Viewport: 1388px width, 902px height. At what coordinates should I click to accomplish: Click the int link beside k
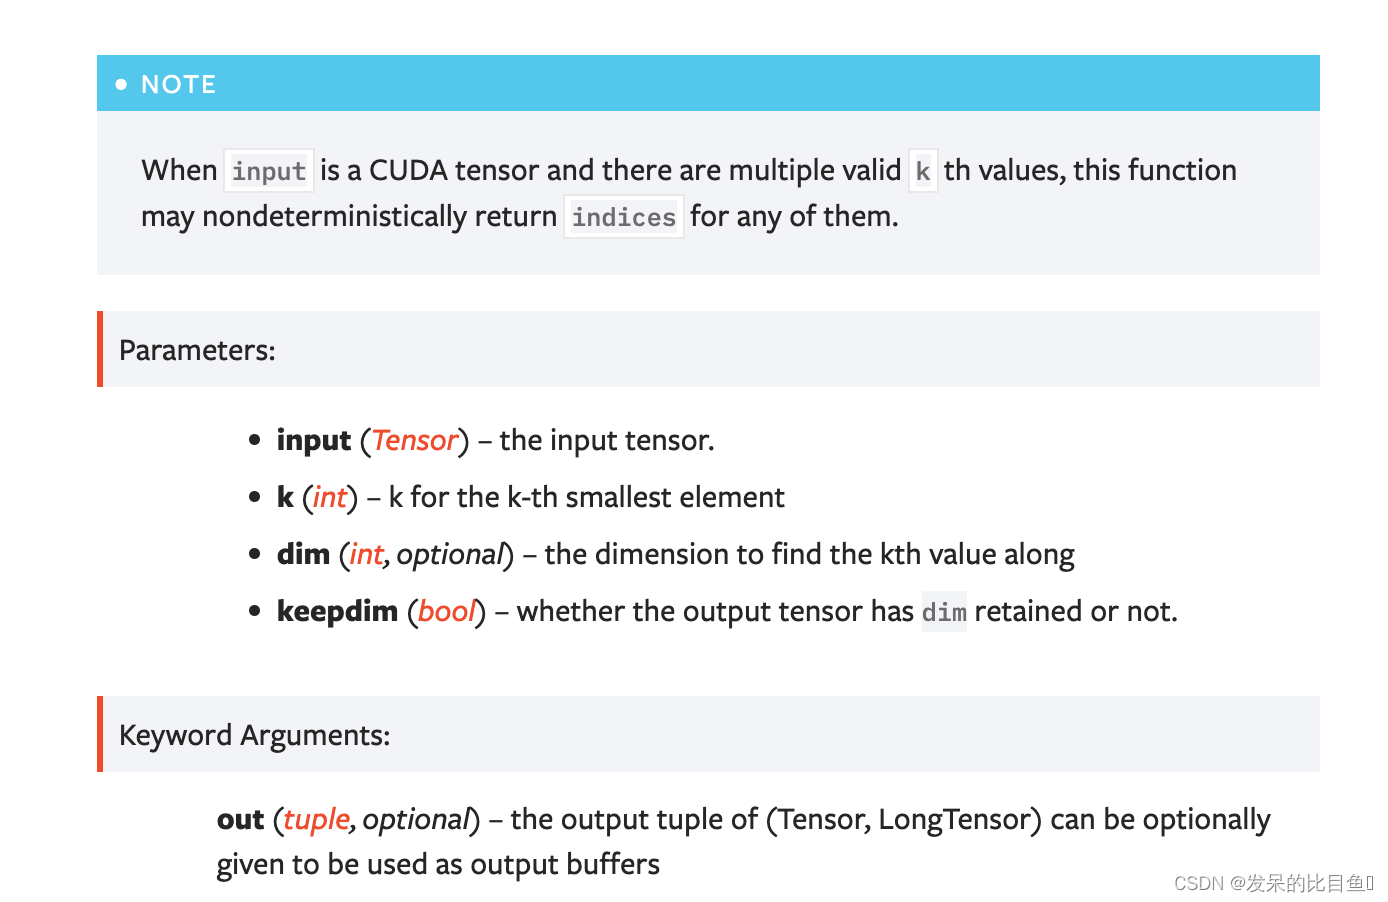pyautogui.click(x=330, y=498)
